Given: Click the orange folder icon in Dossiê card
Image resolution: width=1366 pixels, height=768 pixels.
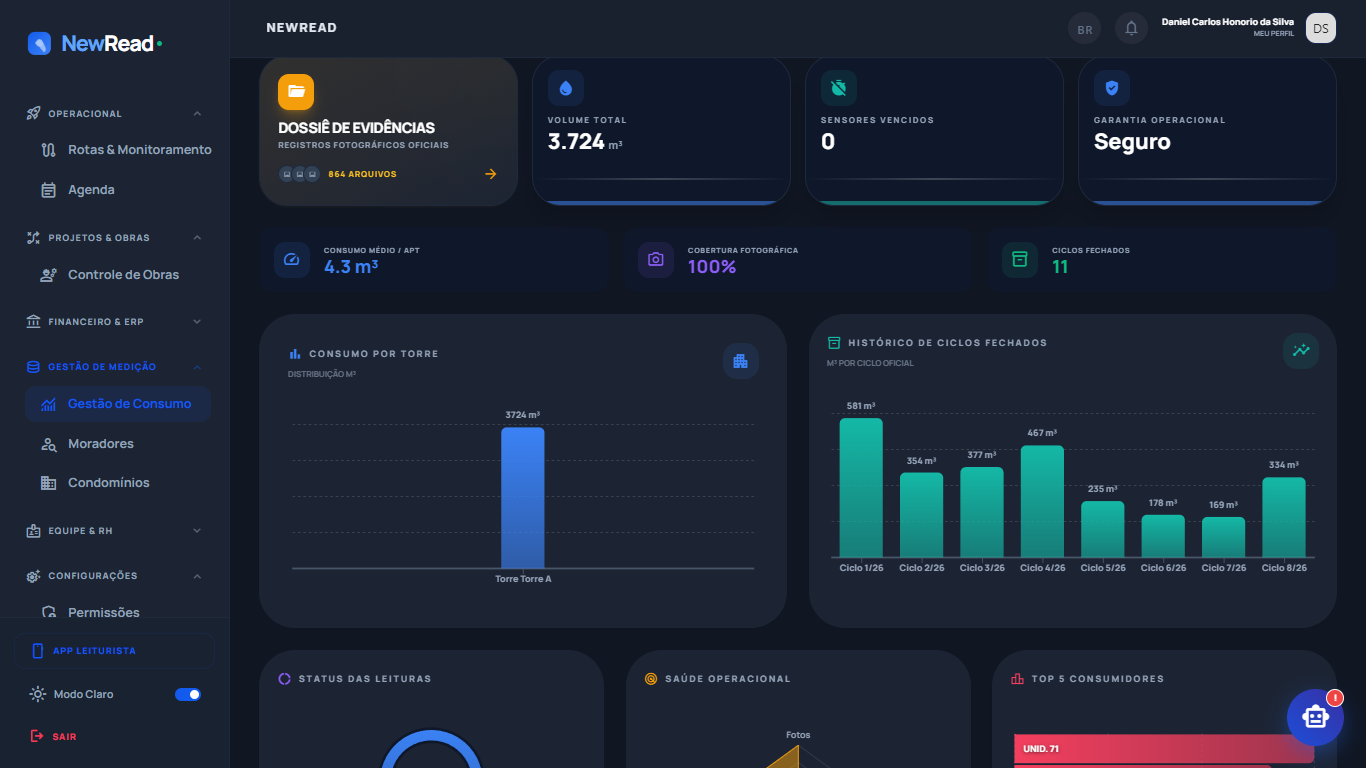Looking at the screenshot, I should 296,91.
